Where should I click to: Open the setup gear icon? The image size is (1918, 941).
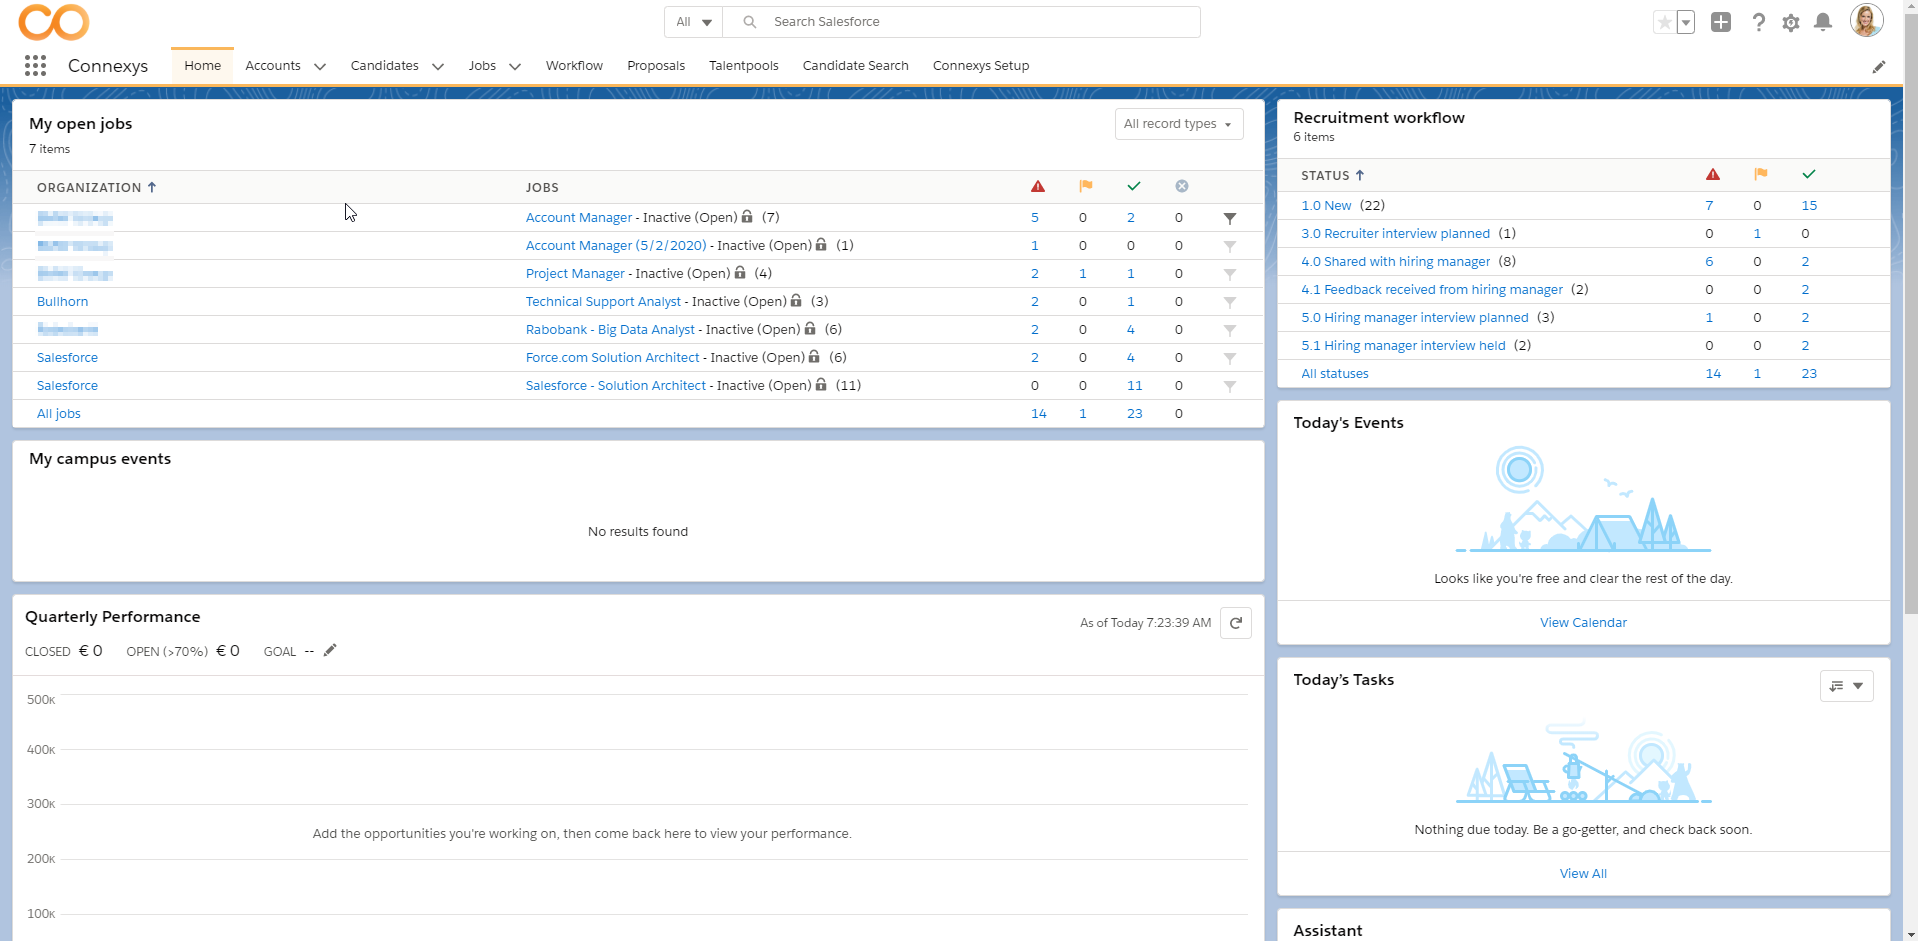(1791, 22)
